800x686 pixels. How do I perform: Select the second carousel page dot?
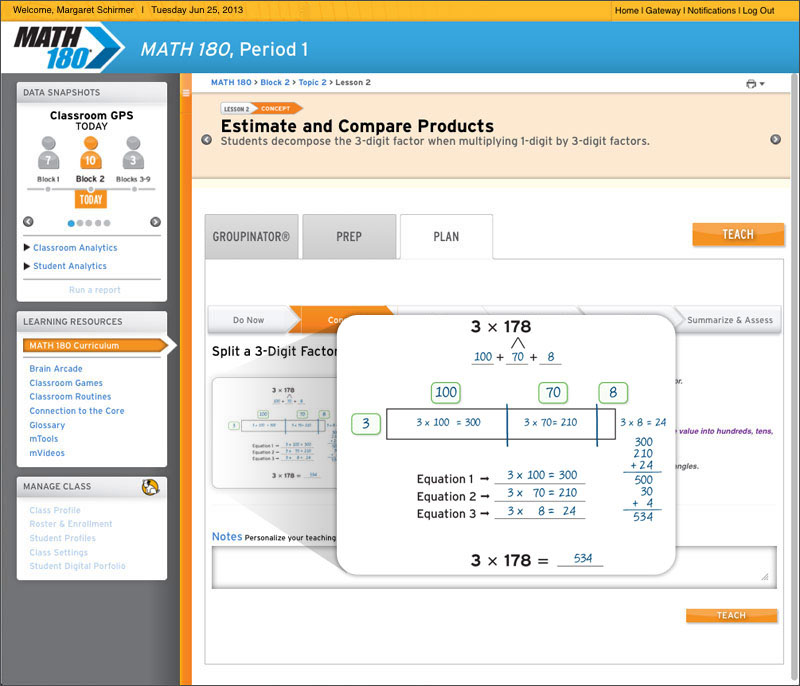[x=80, y=223]
